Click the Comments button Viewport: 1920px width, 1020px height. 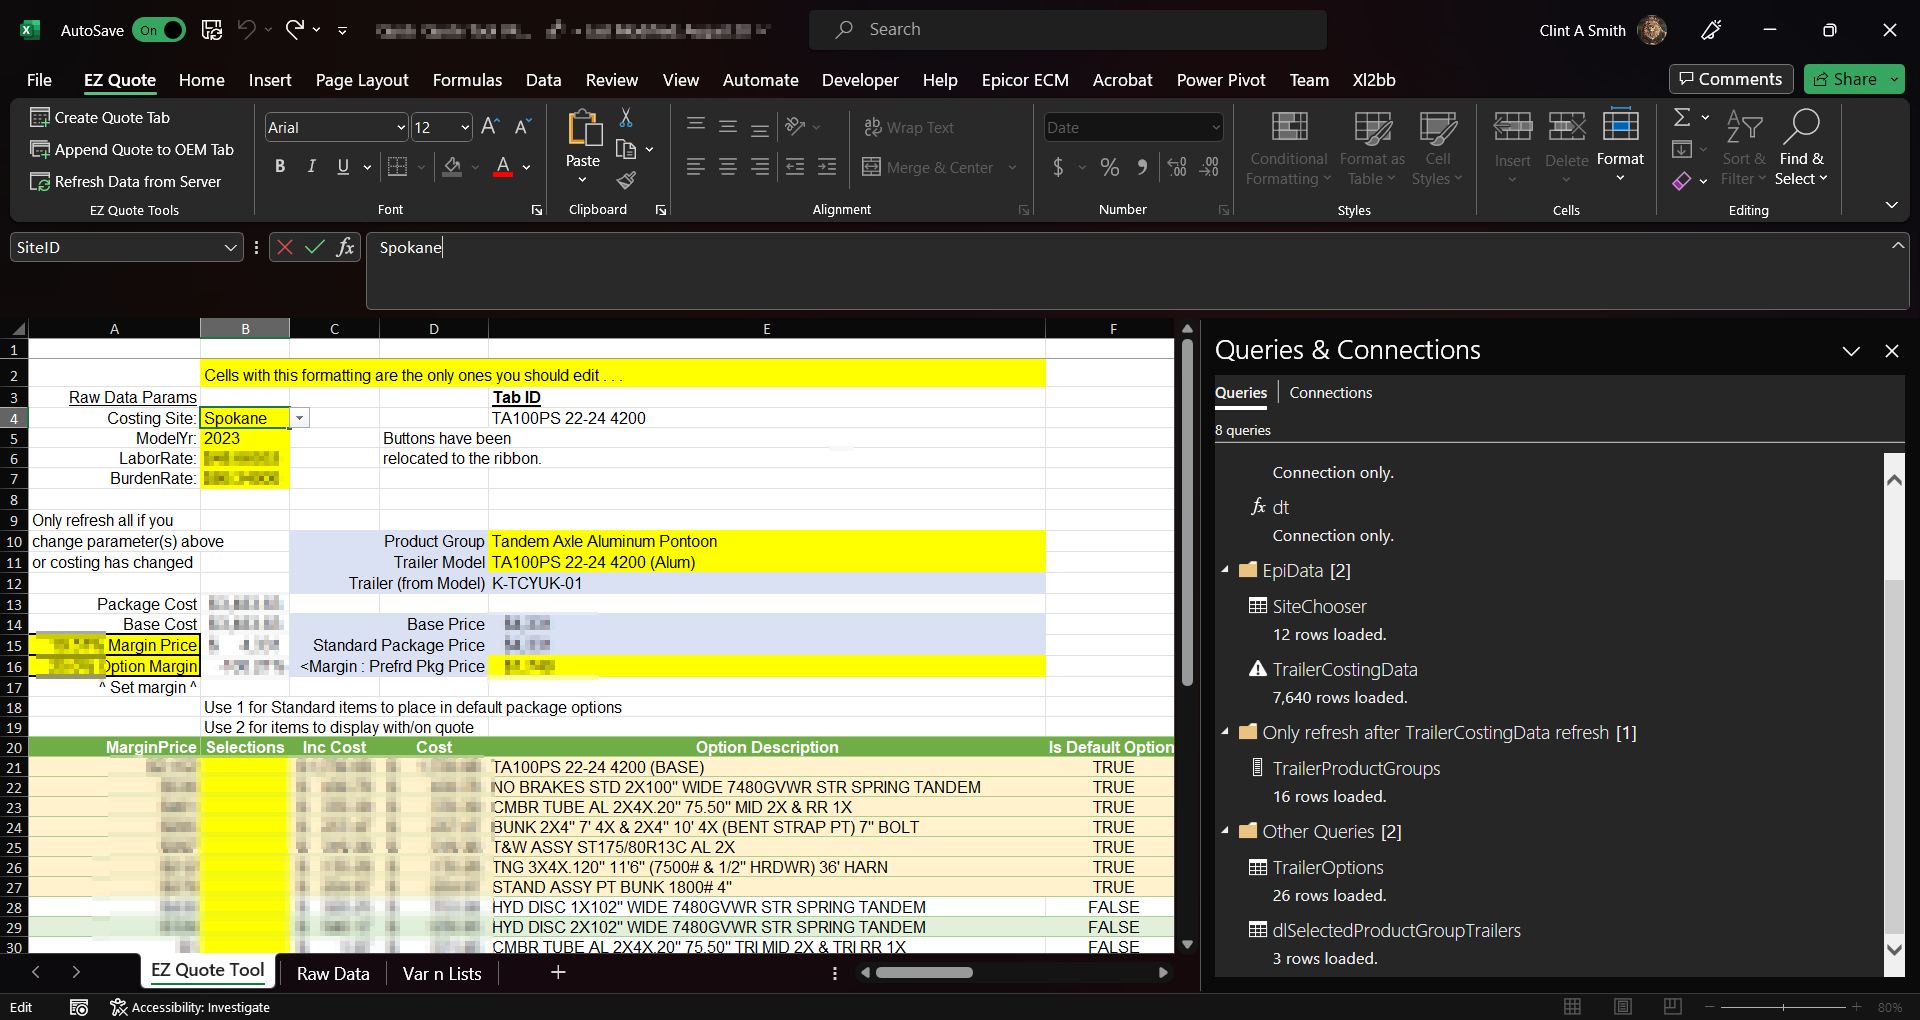[1730, 79]
